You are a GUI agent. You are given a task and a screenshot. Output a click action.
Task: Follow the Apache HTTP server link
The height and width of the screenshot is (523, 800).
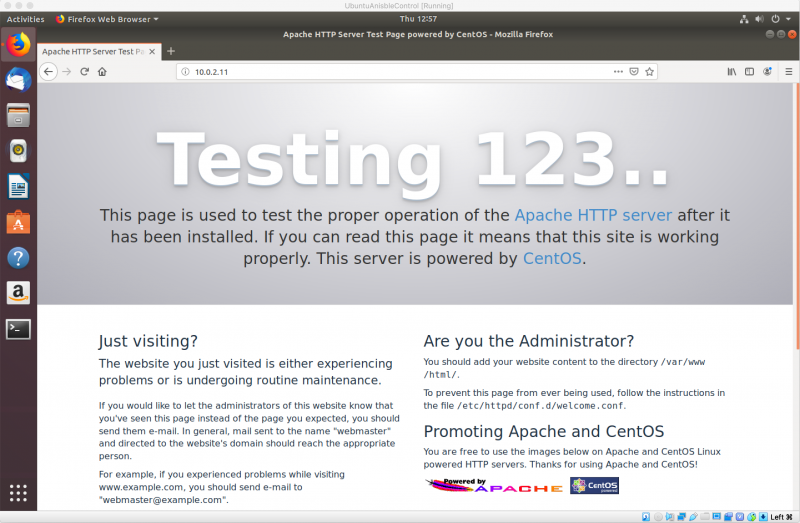pos(593,215)
